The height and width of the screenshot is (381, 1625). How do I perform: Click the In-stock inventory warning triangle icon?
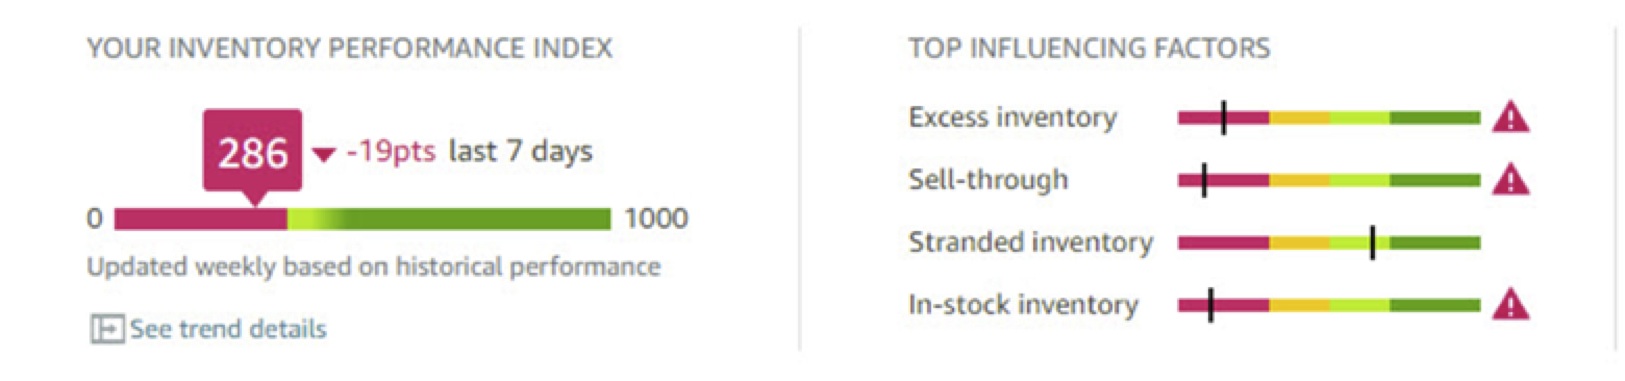1510,304
